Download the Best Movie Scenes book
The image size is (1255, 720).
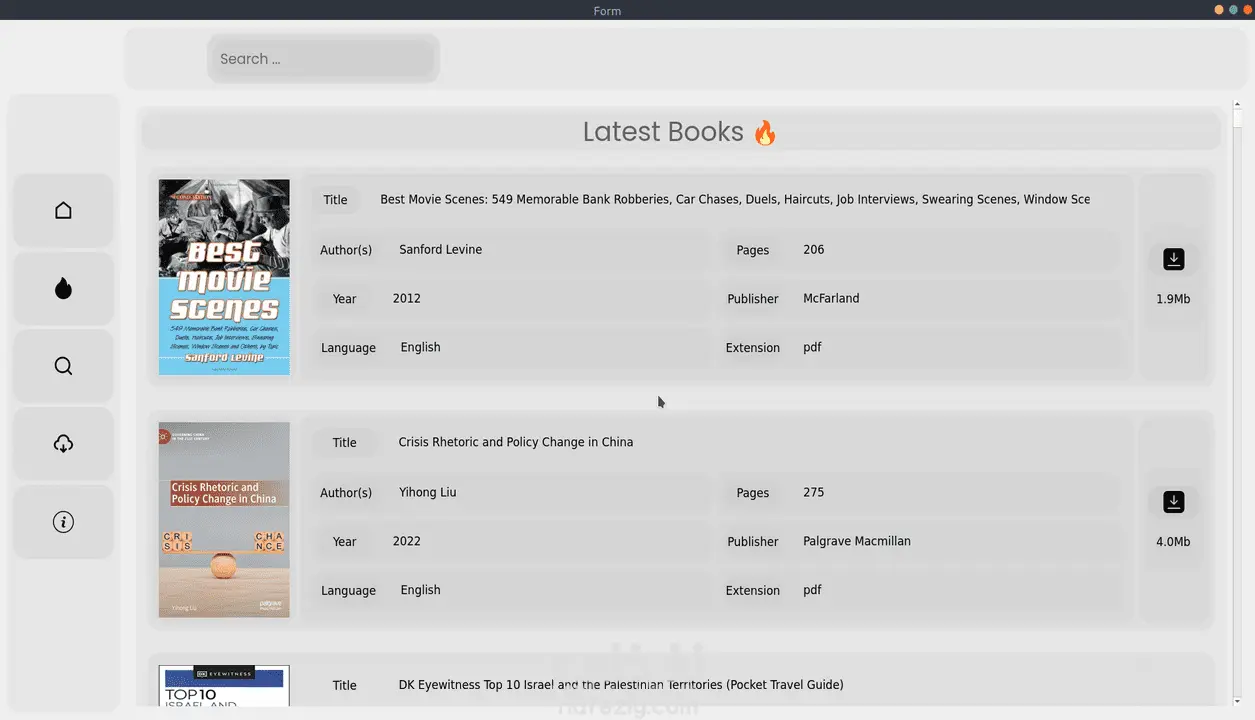1174,259
